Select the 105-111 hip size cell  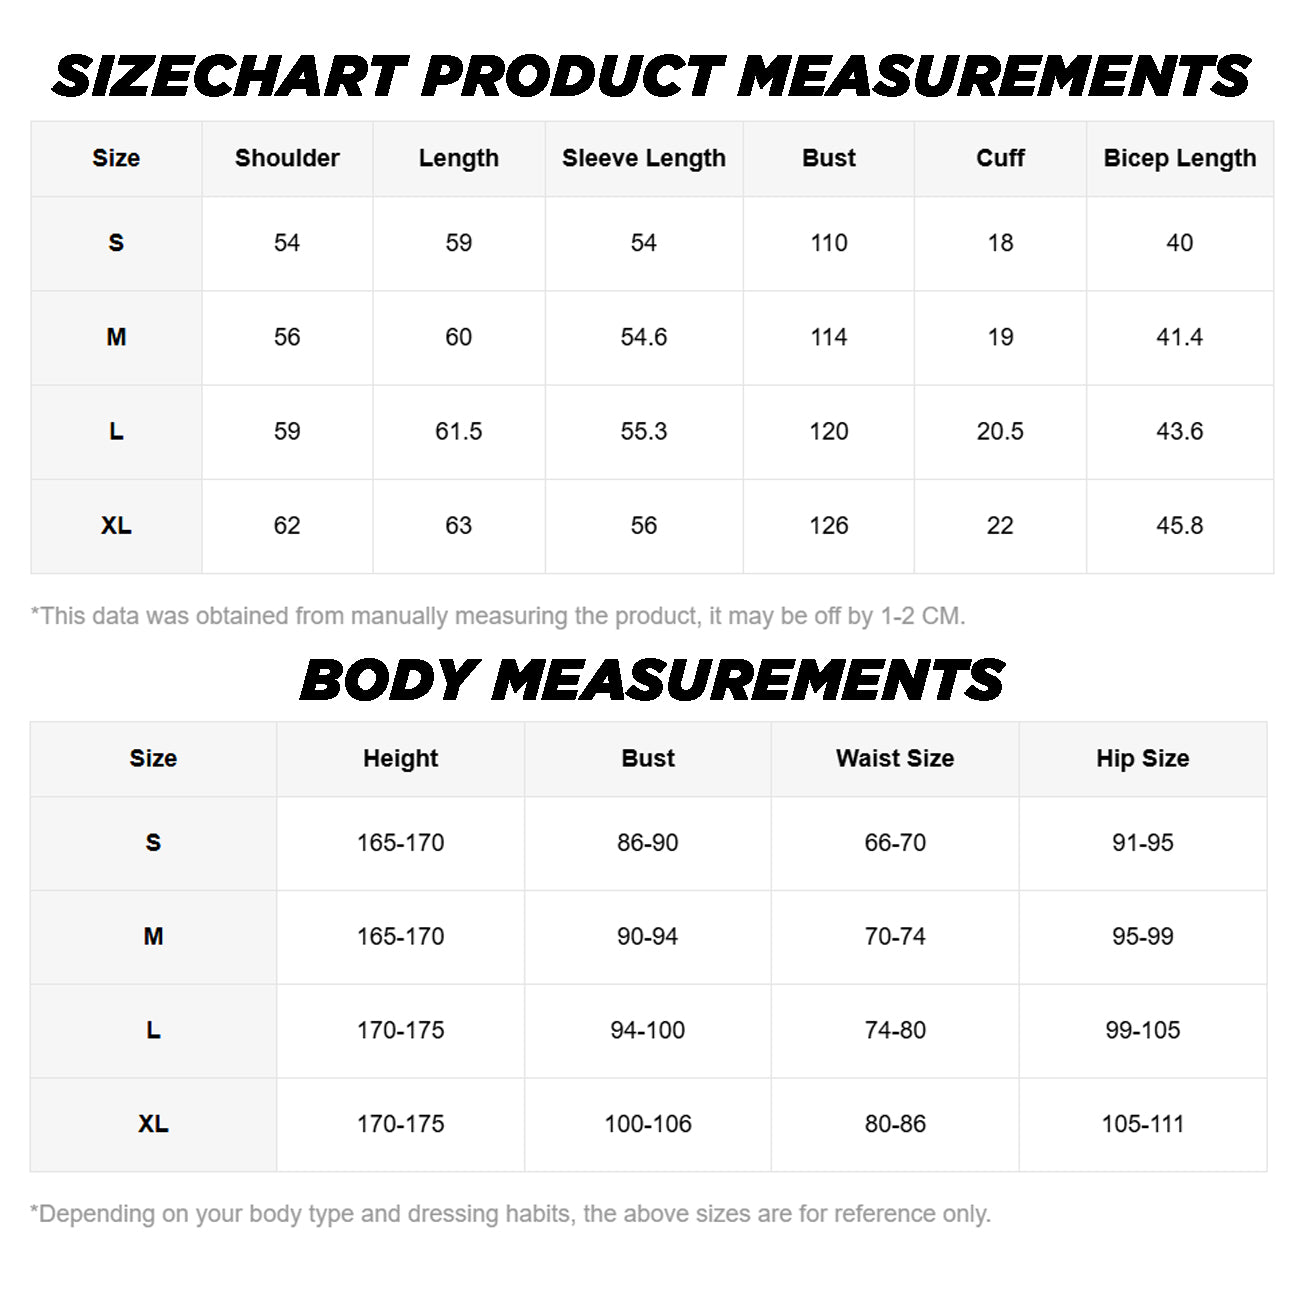[1142, 1124]
